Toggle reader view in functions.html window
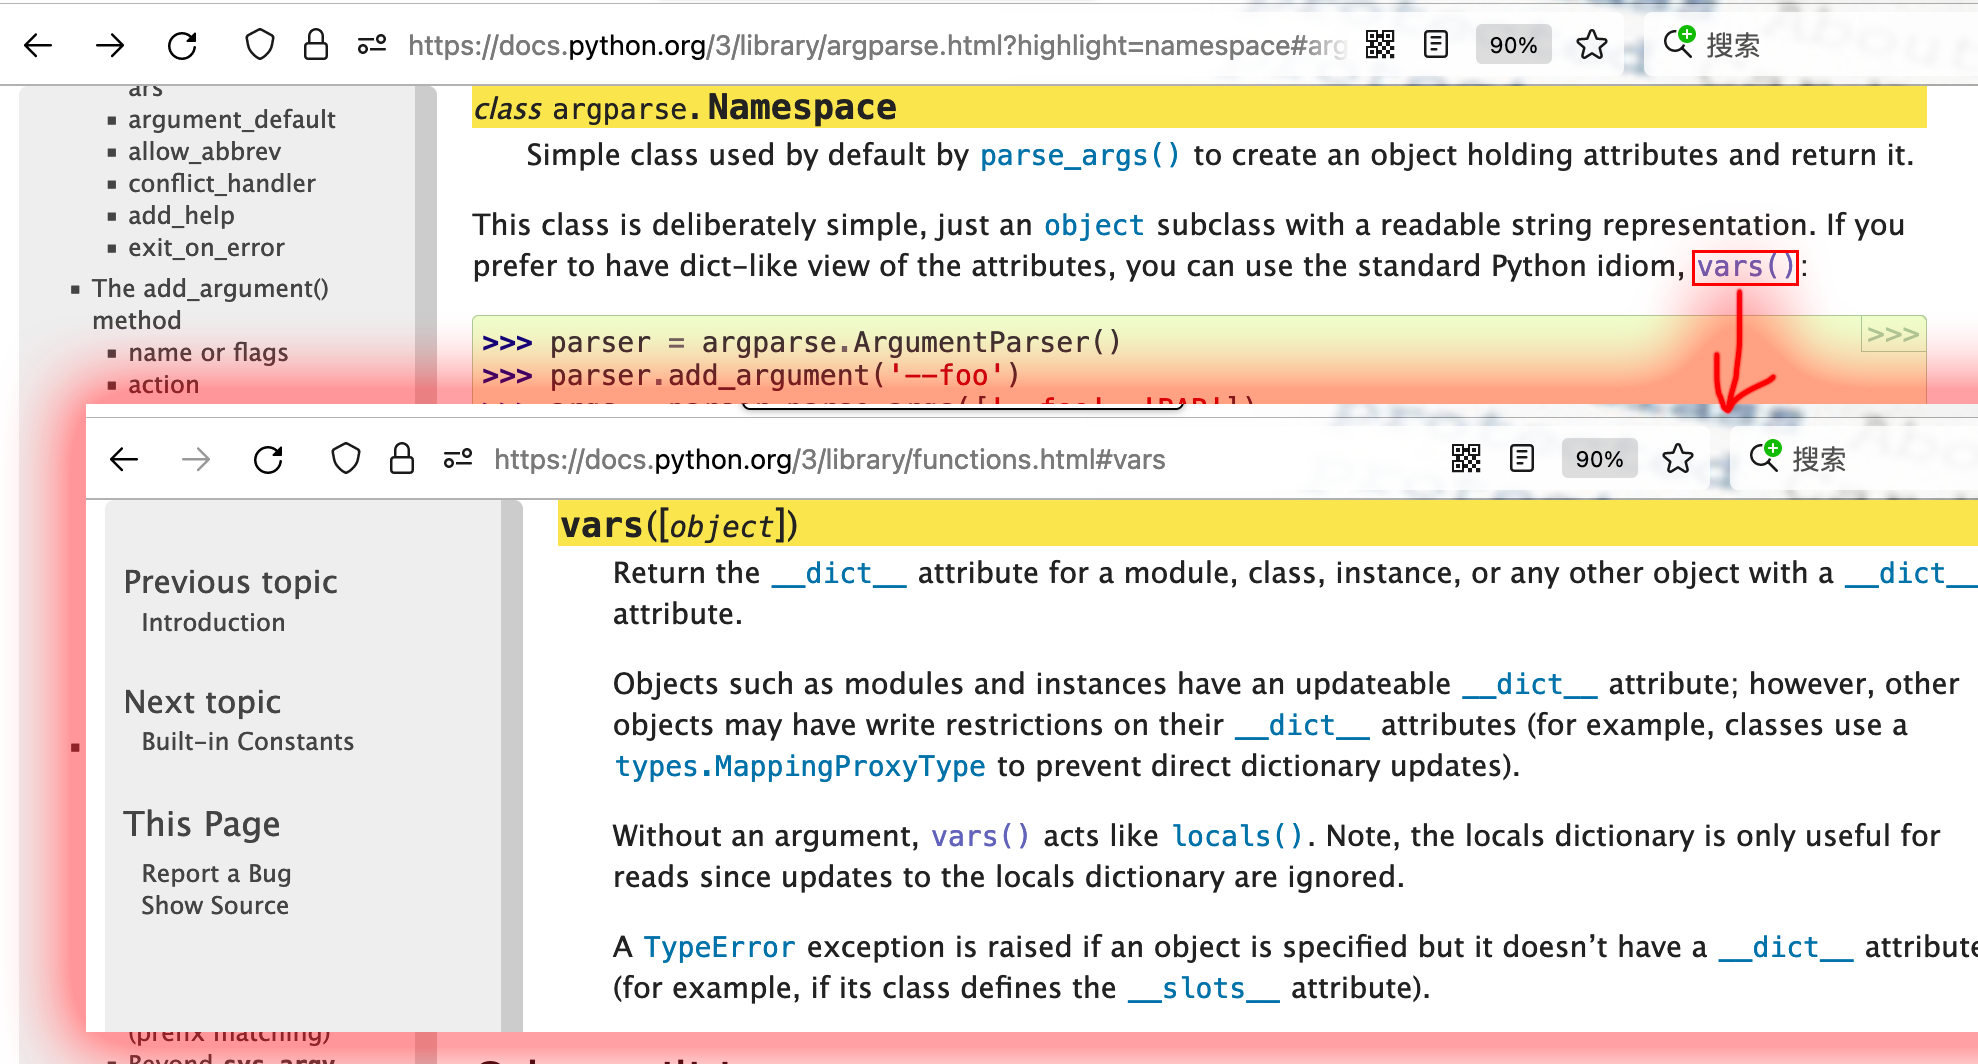This screenshot has height=1064, width=1978. click(1522, 459)
